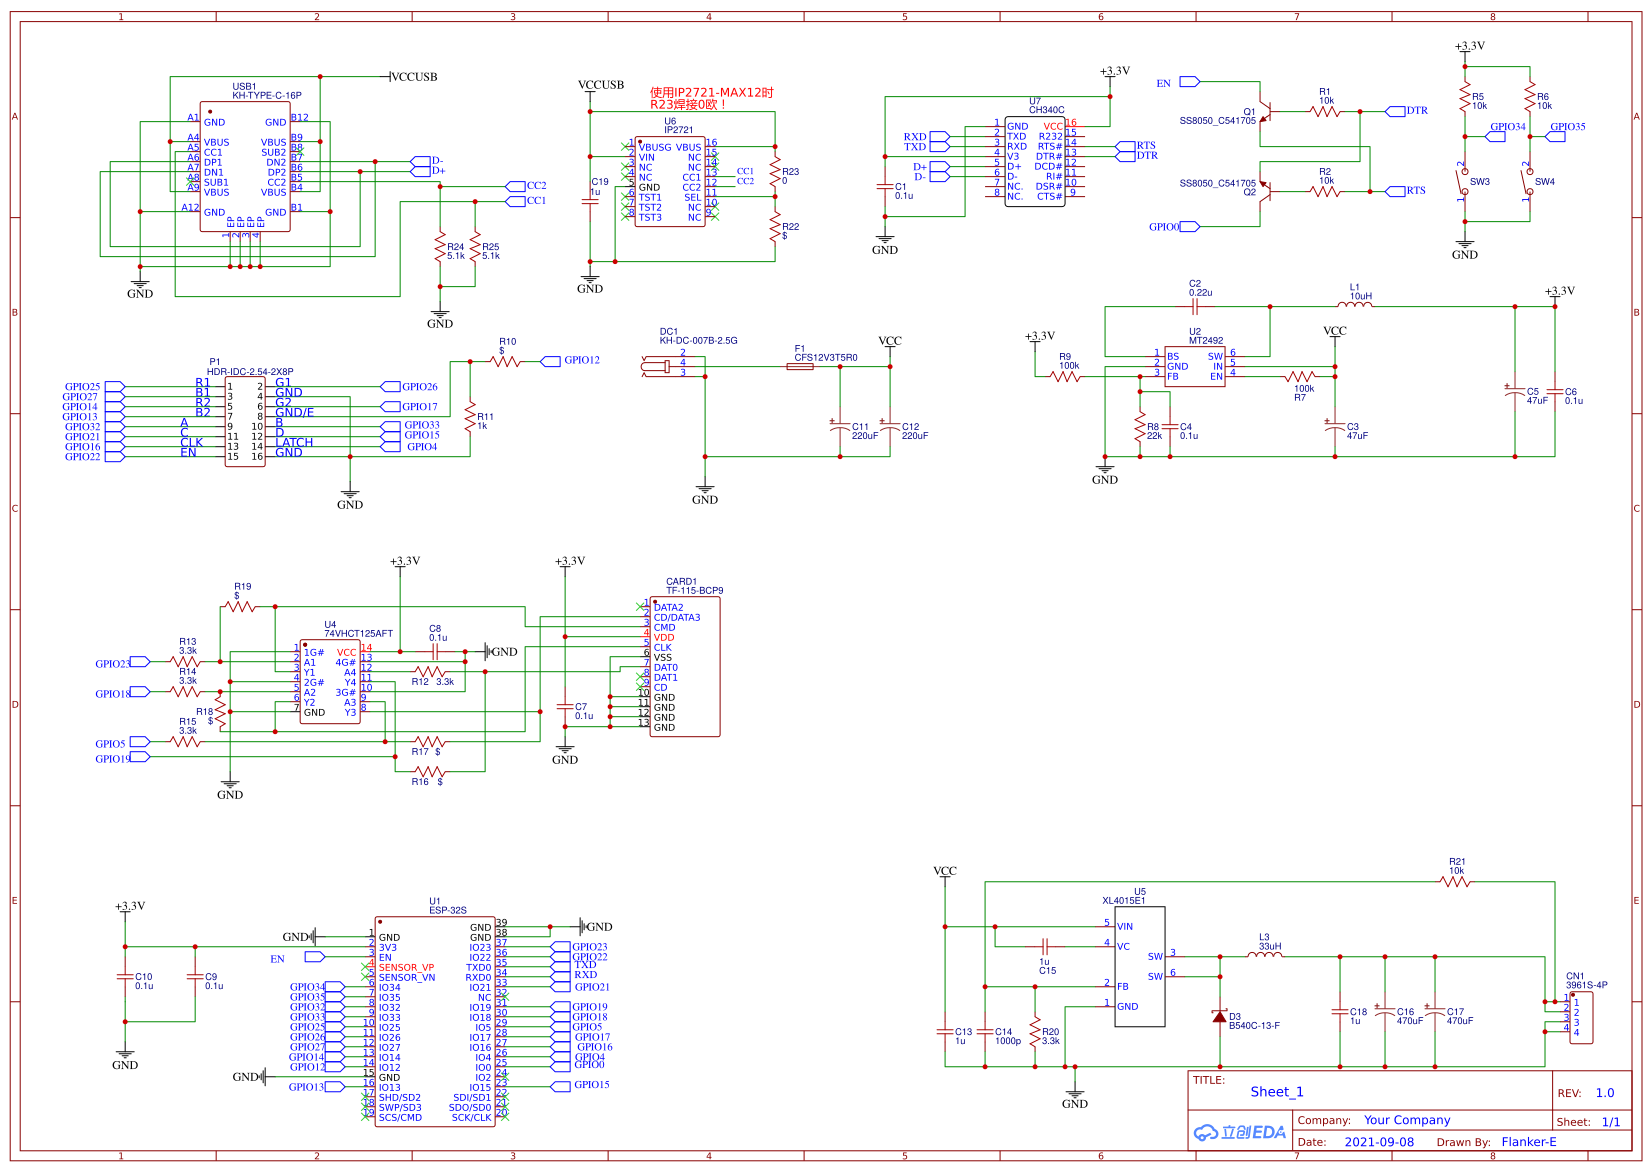Click the date 2021-09-08 field
The height and width of the screenshot is (1171, 1652).
1378,1142
